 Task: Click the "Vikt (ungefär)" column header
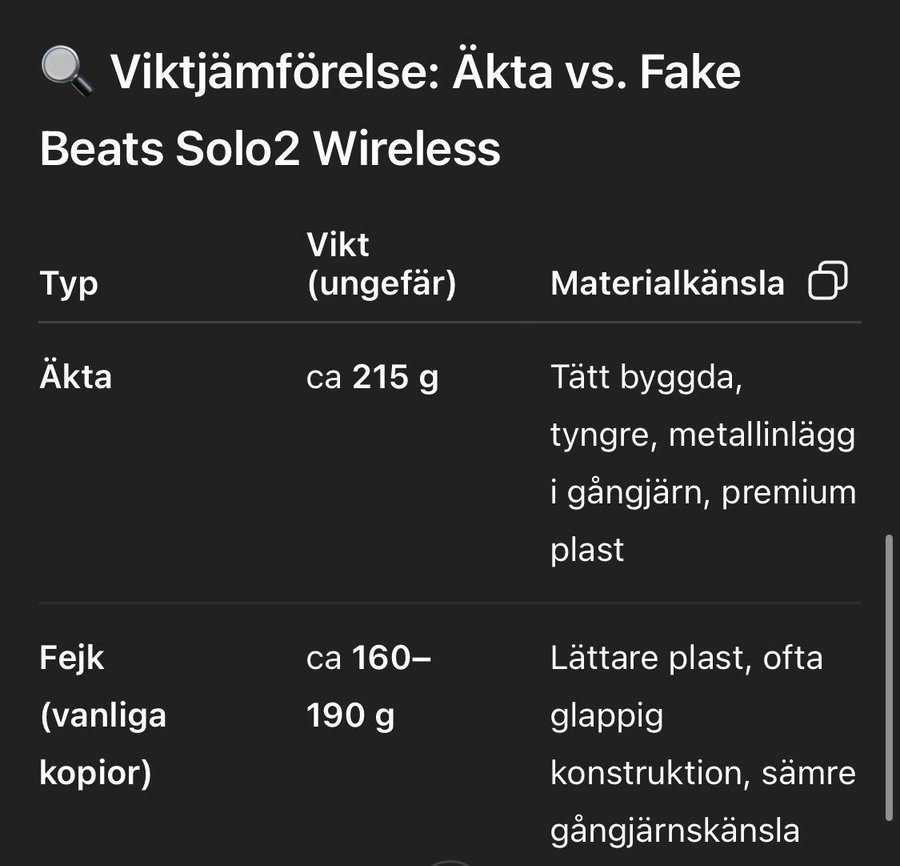(381, 264)
